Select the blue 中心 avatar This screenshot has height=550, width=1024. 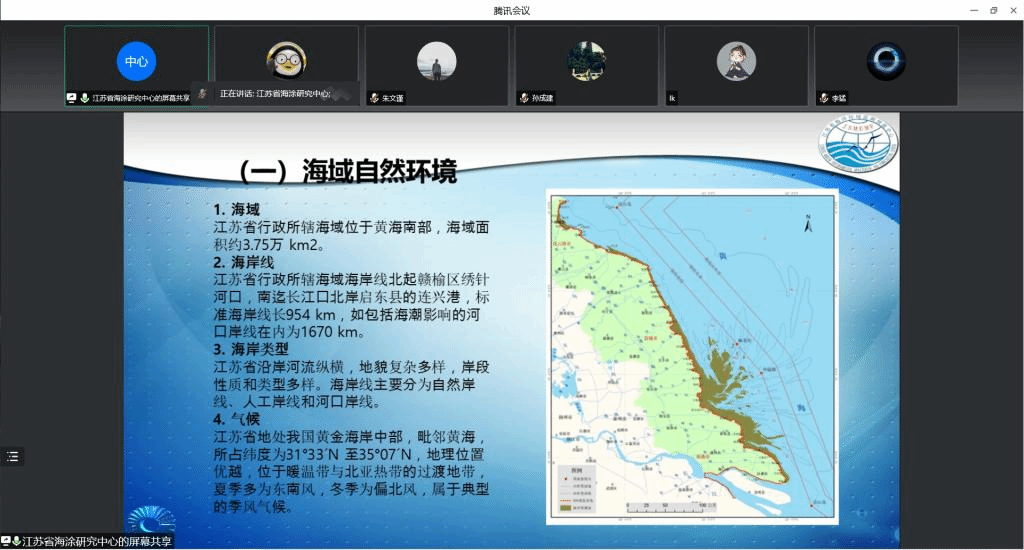136,61
